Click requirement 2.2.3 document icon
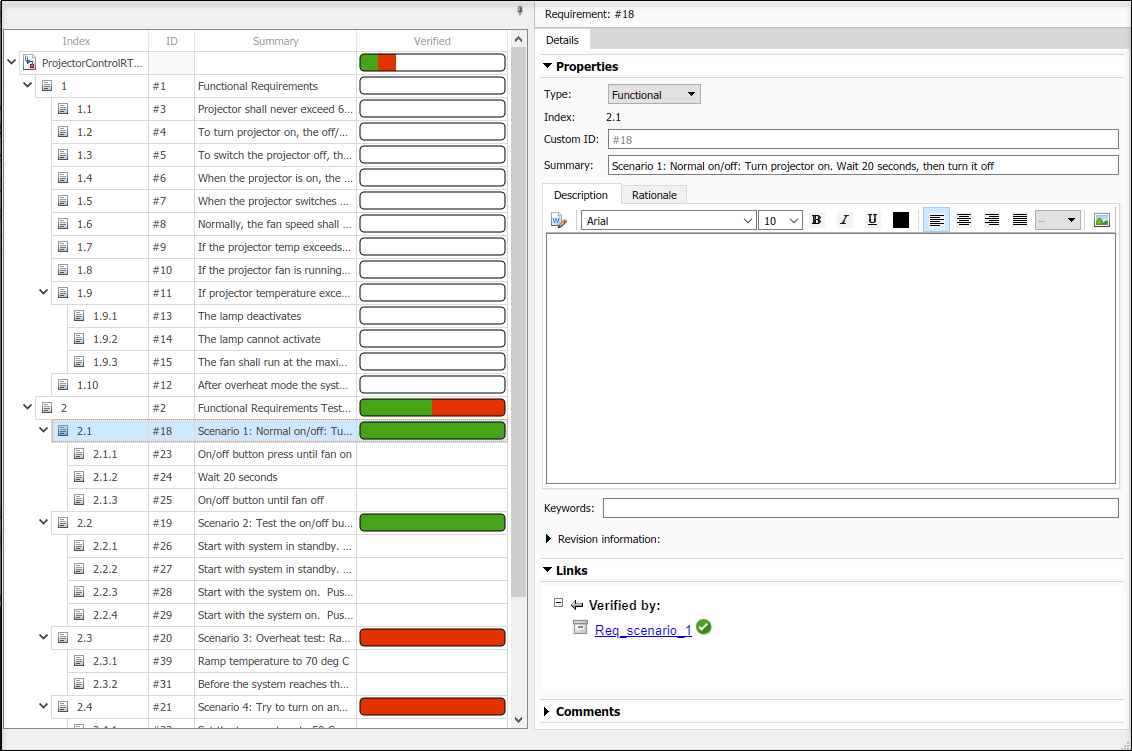The height and width of the screenshot is (751, 1132). coord(79,592)
